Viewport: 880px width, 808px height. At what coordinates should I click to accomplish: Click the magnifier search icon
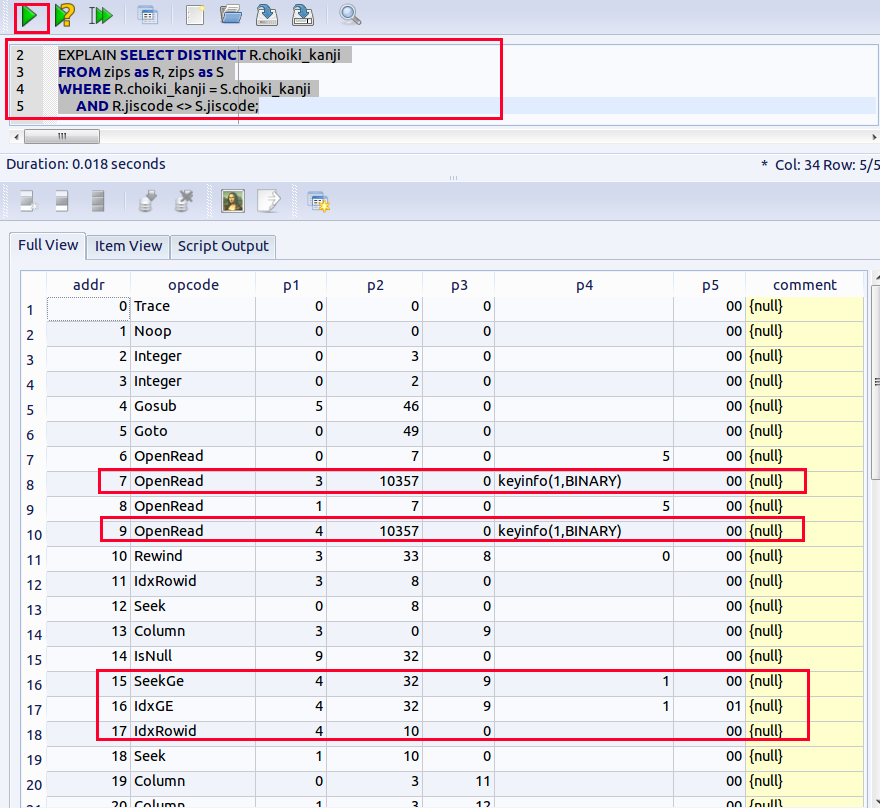[x=350, y=15]
